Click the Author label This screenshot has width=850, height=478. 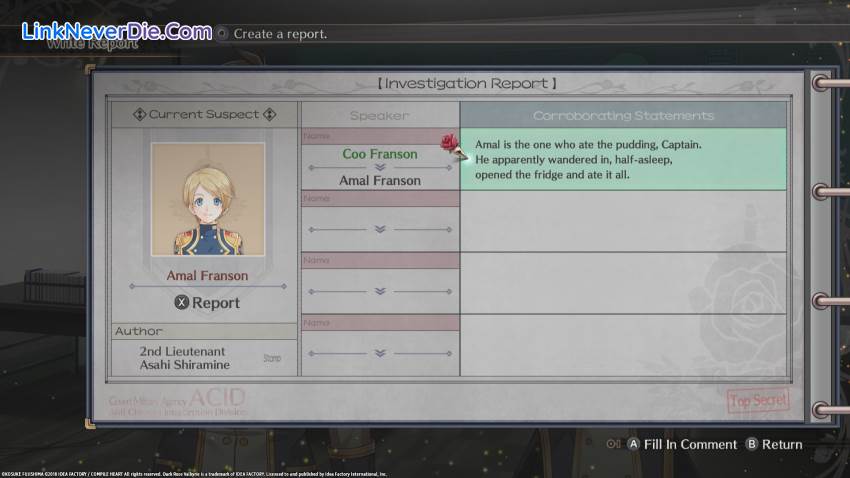tap(139, 331)
